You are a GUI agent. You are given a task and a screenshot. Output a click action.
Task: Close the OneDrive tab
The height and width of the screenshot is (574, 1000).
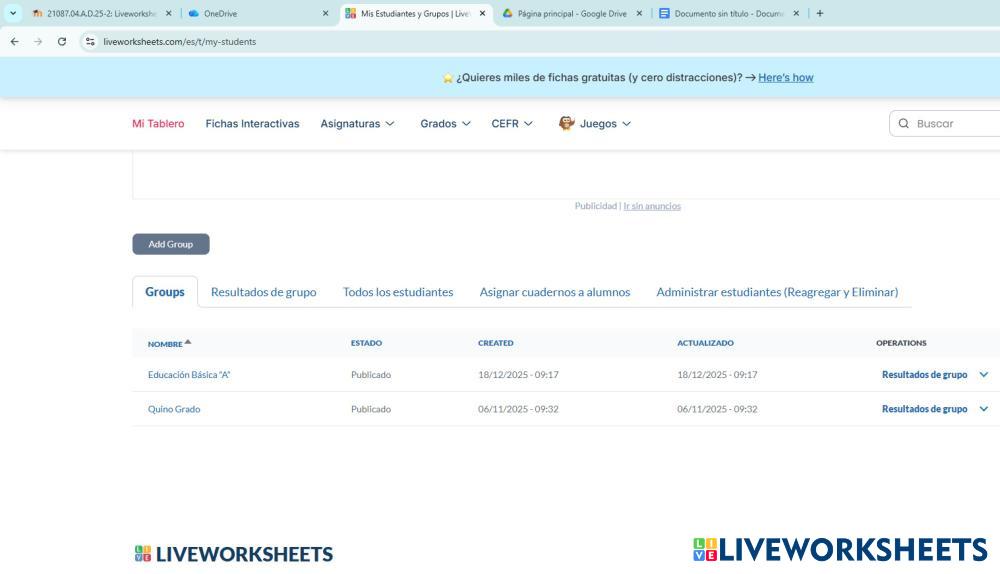click(325, 14)
